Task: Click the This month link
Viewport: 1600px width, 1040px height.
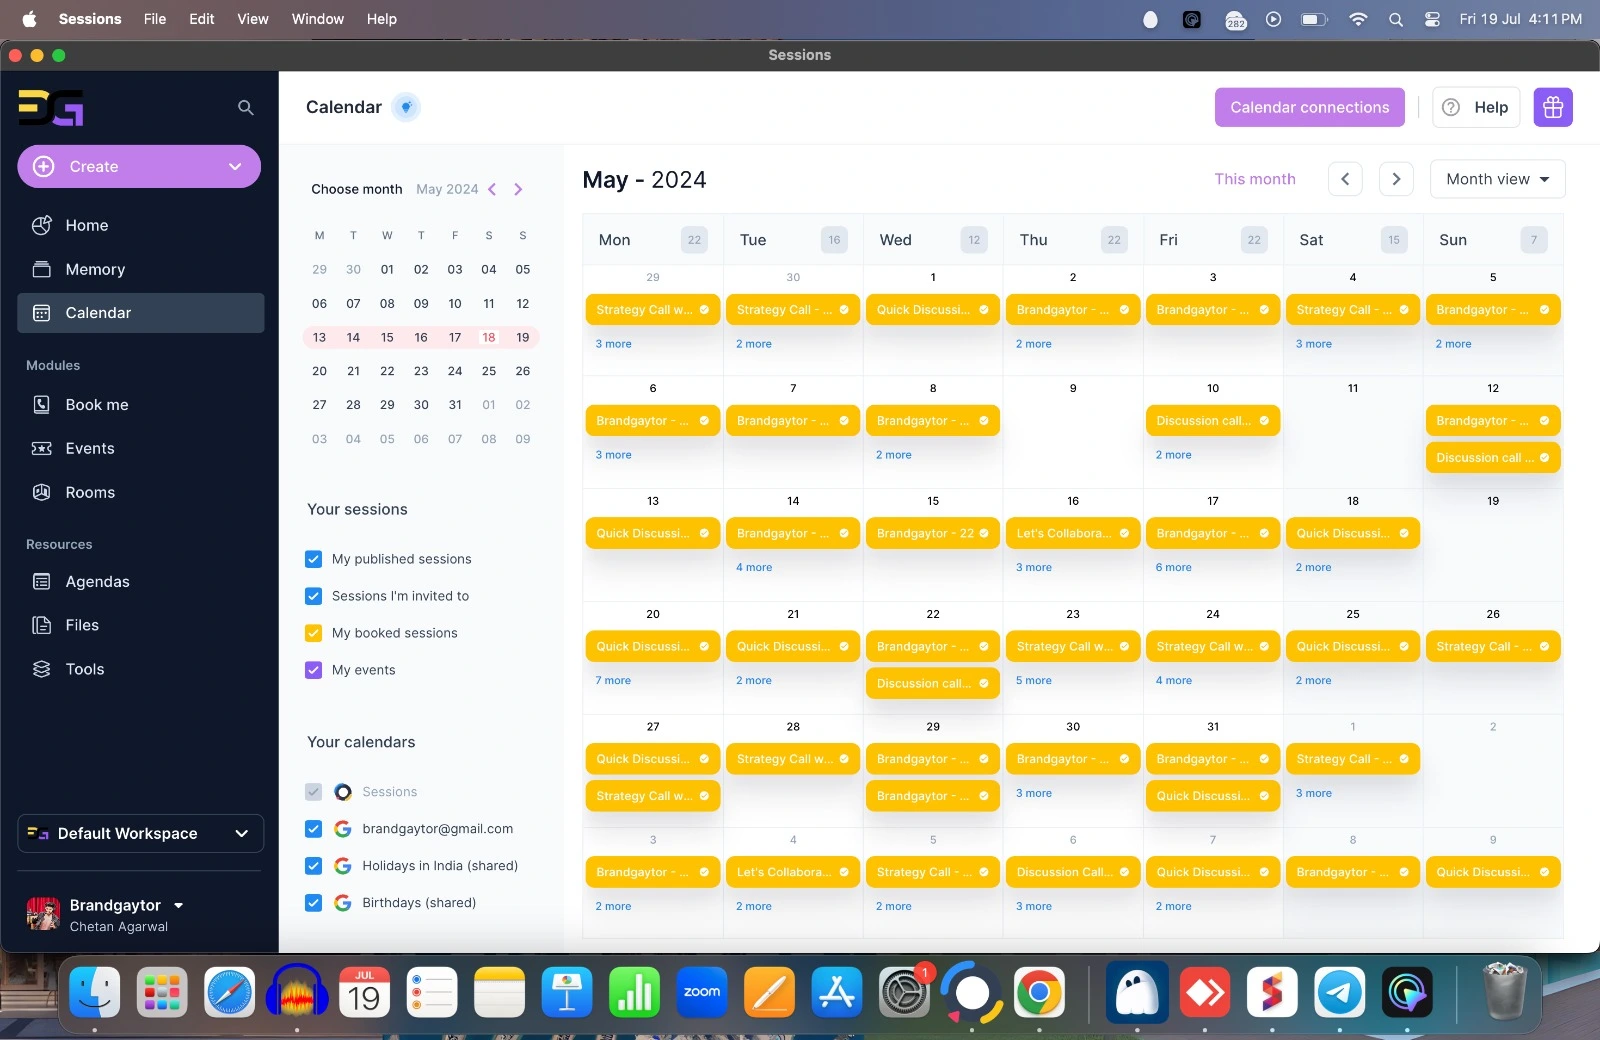Action: (x=1254, y=179)
